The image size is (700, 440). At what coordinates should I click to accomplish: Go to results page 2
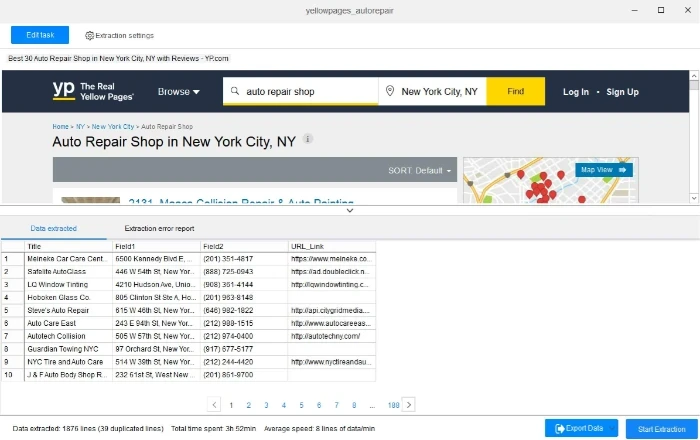[x=249, y=405]
